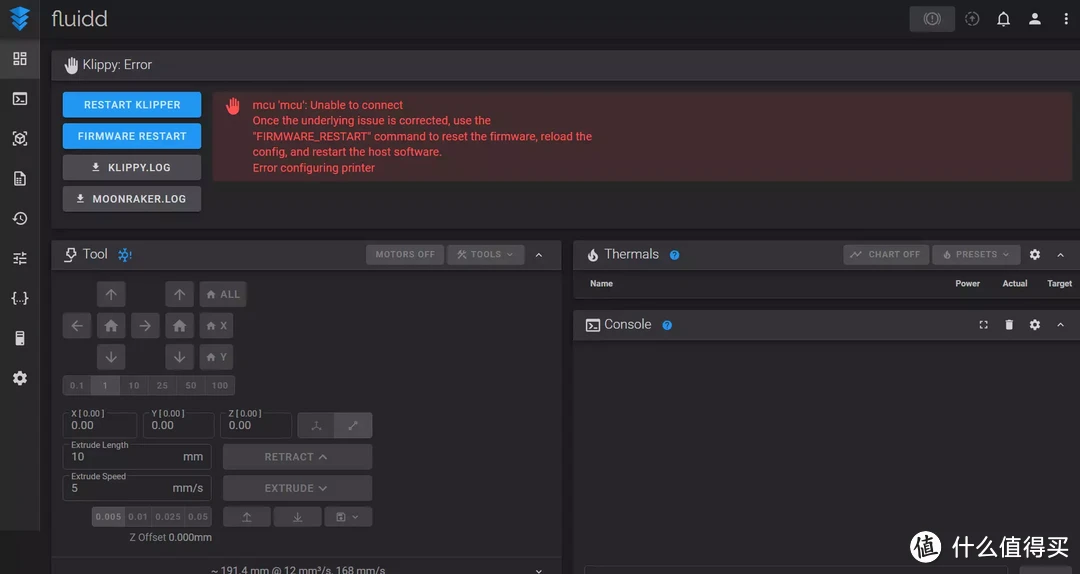Open the Console page in sidebar
The image size is (1080, 574).
(x=19, y=98)
